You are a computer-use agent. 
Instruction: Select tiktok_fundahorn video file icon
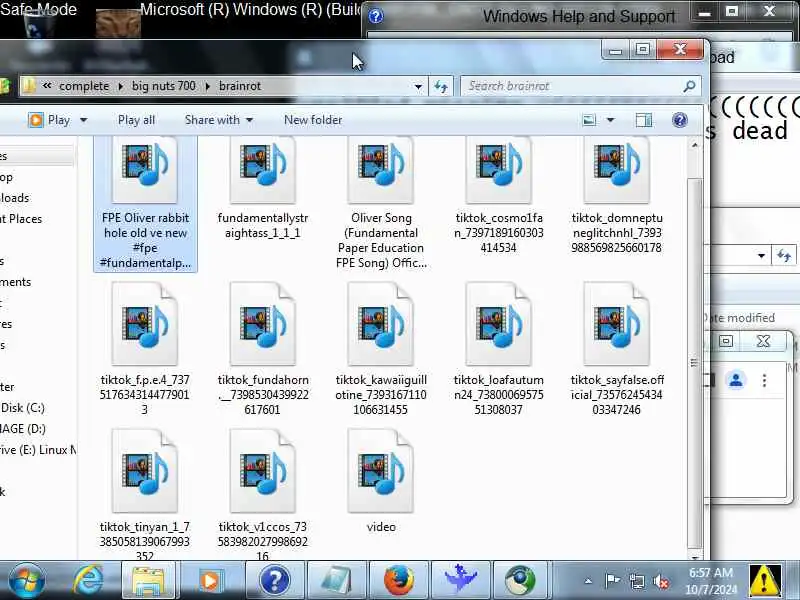pyautogui.click(x=263, y=323)
